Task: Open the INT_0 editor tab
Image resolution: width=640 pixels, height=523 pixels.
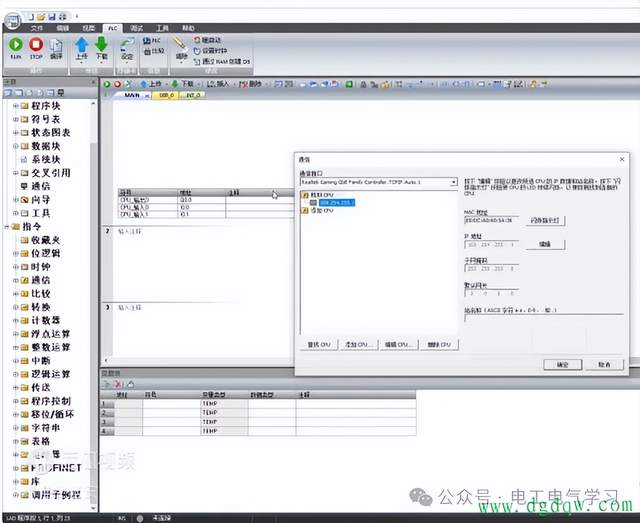Action: (x=193, y=96)
